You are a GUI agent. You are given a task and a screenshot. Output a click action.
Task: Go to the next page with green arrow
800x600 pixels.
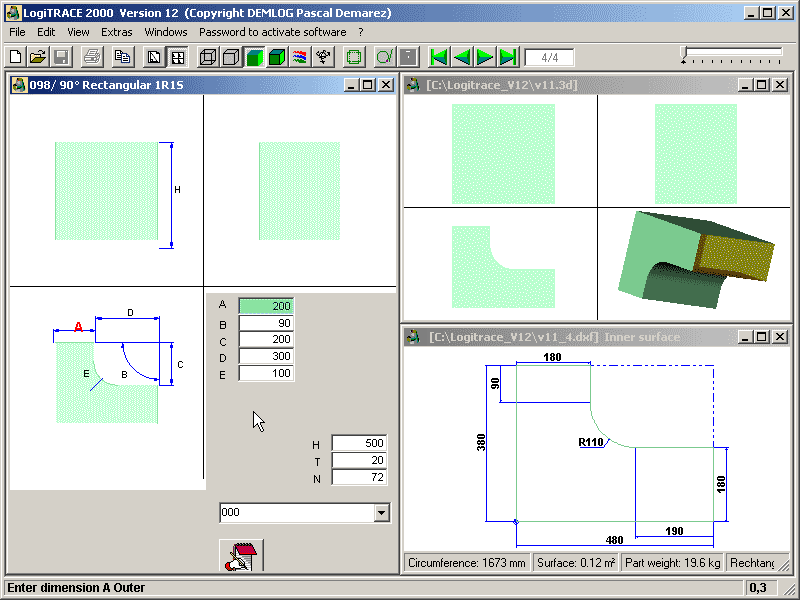[x=485, y=57]
